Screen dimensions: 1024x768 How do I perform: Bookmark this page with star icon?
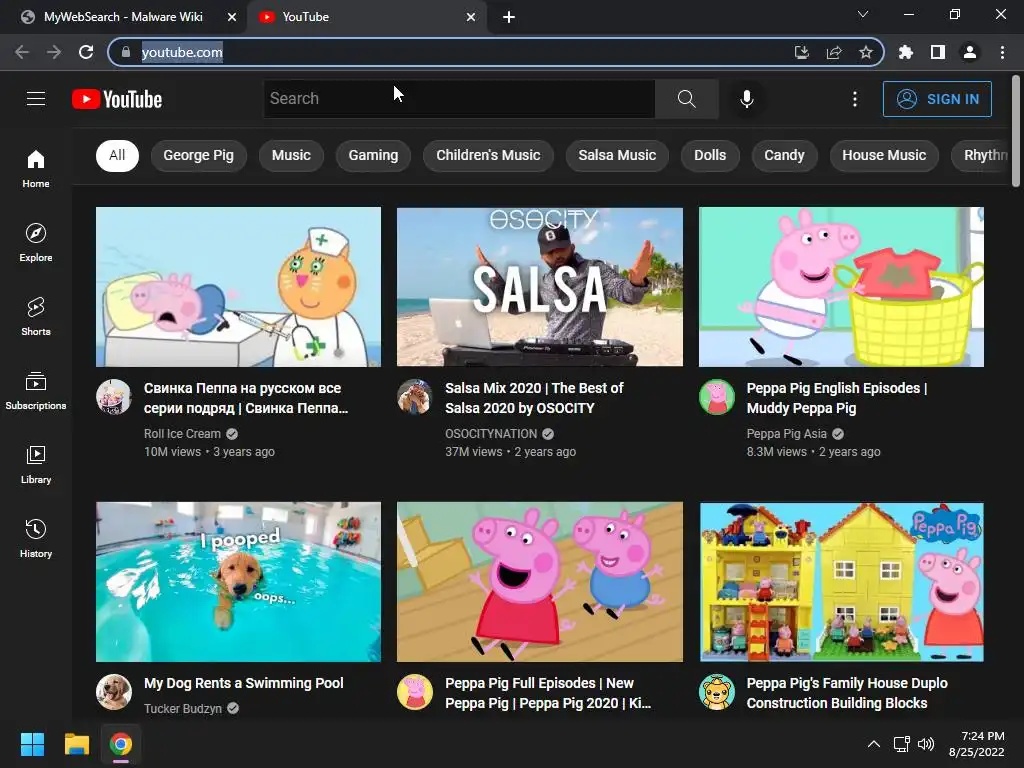click(x=866, y=52)
